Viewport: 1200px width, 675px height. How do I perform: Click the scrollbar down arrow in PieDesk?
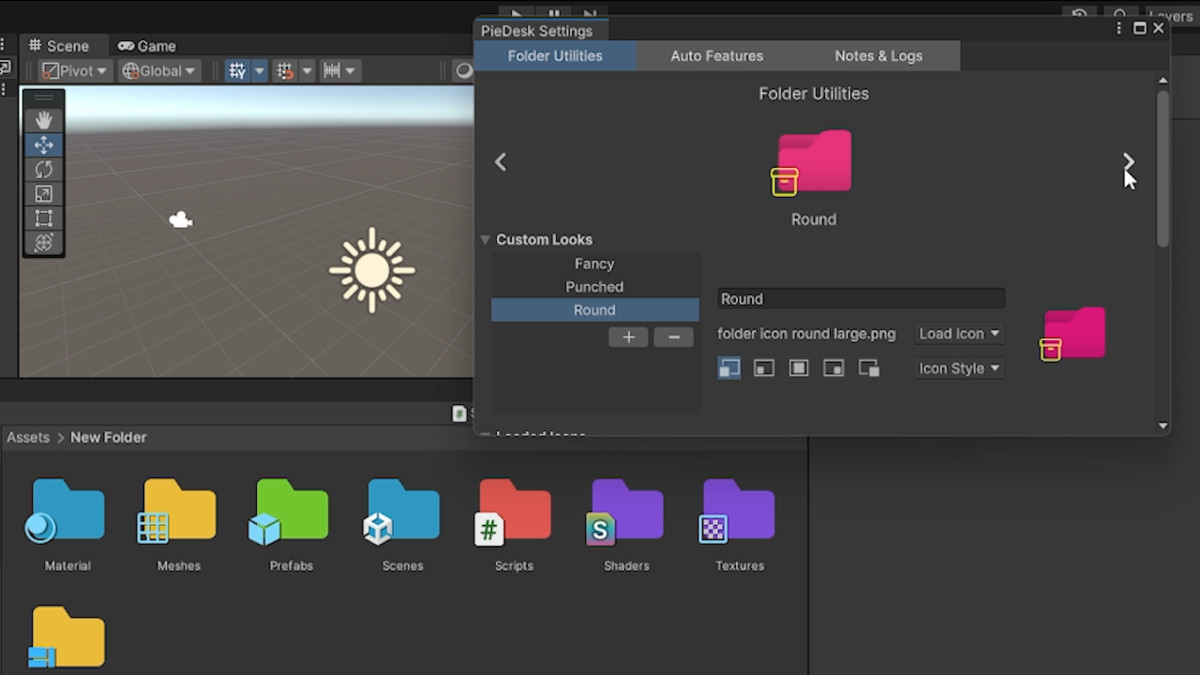point(1163,426)
